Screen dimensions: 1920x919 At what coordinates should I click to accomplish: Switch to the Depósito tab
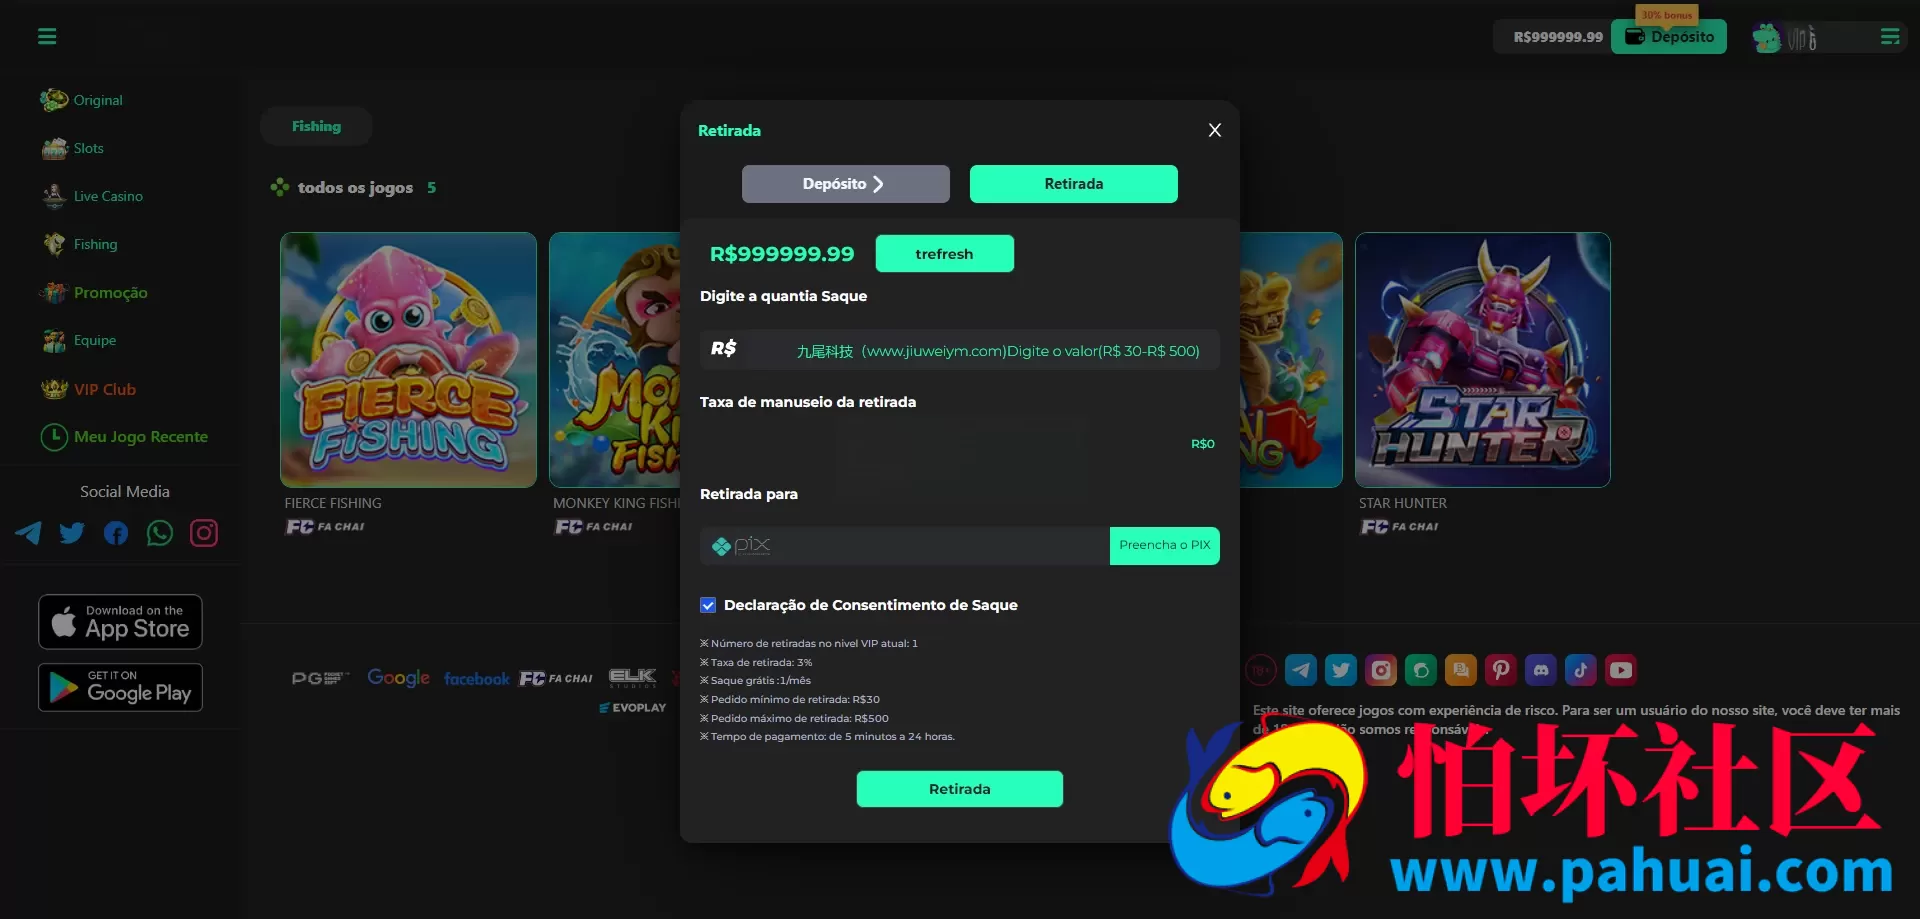[846, 184]
